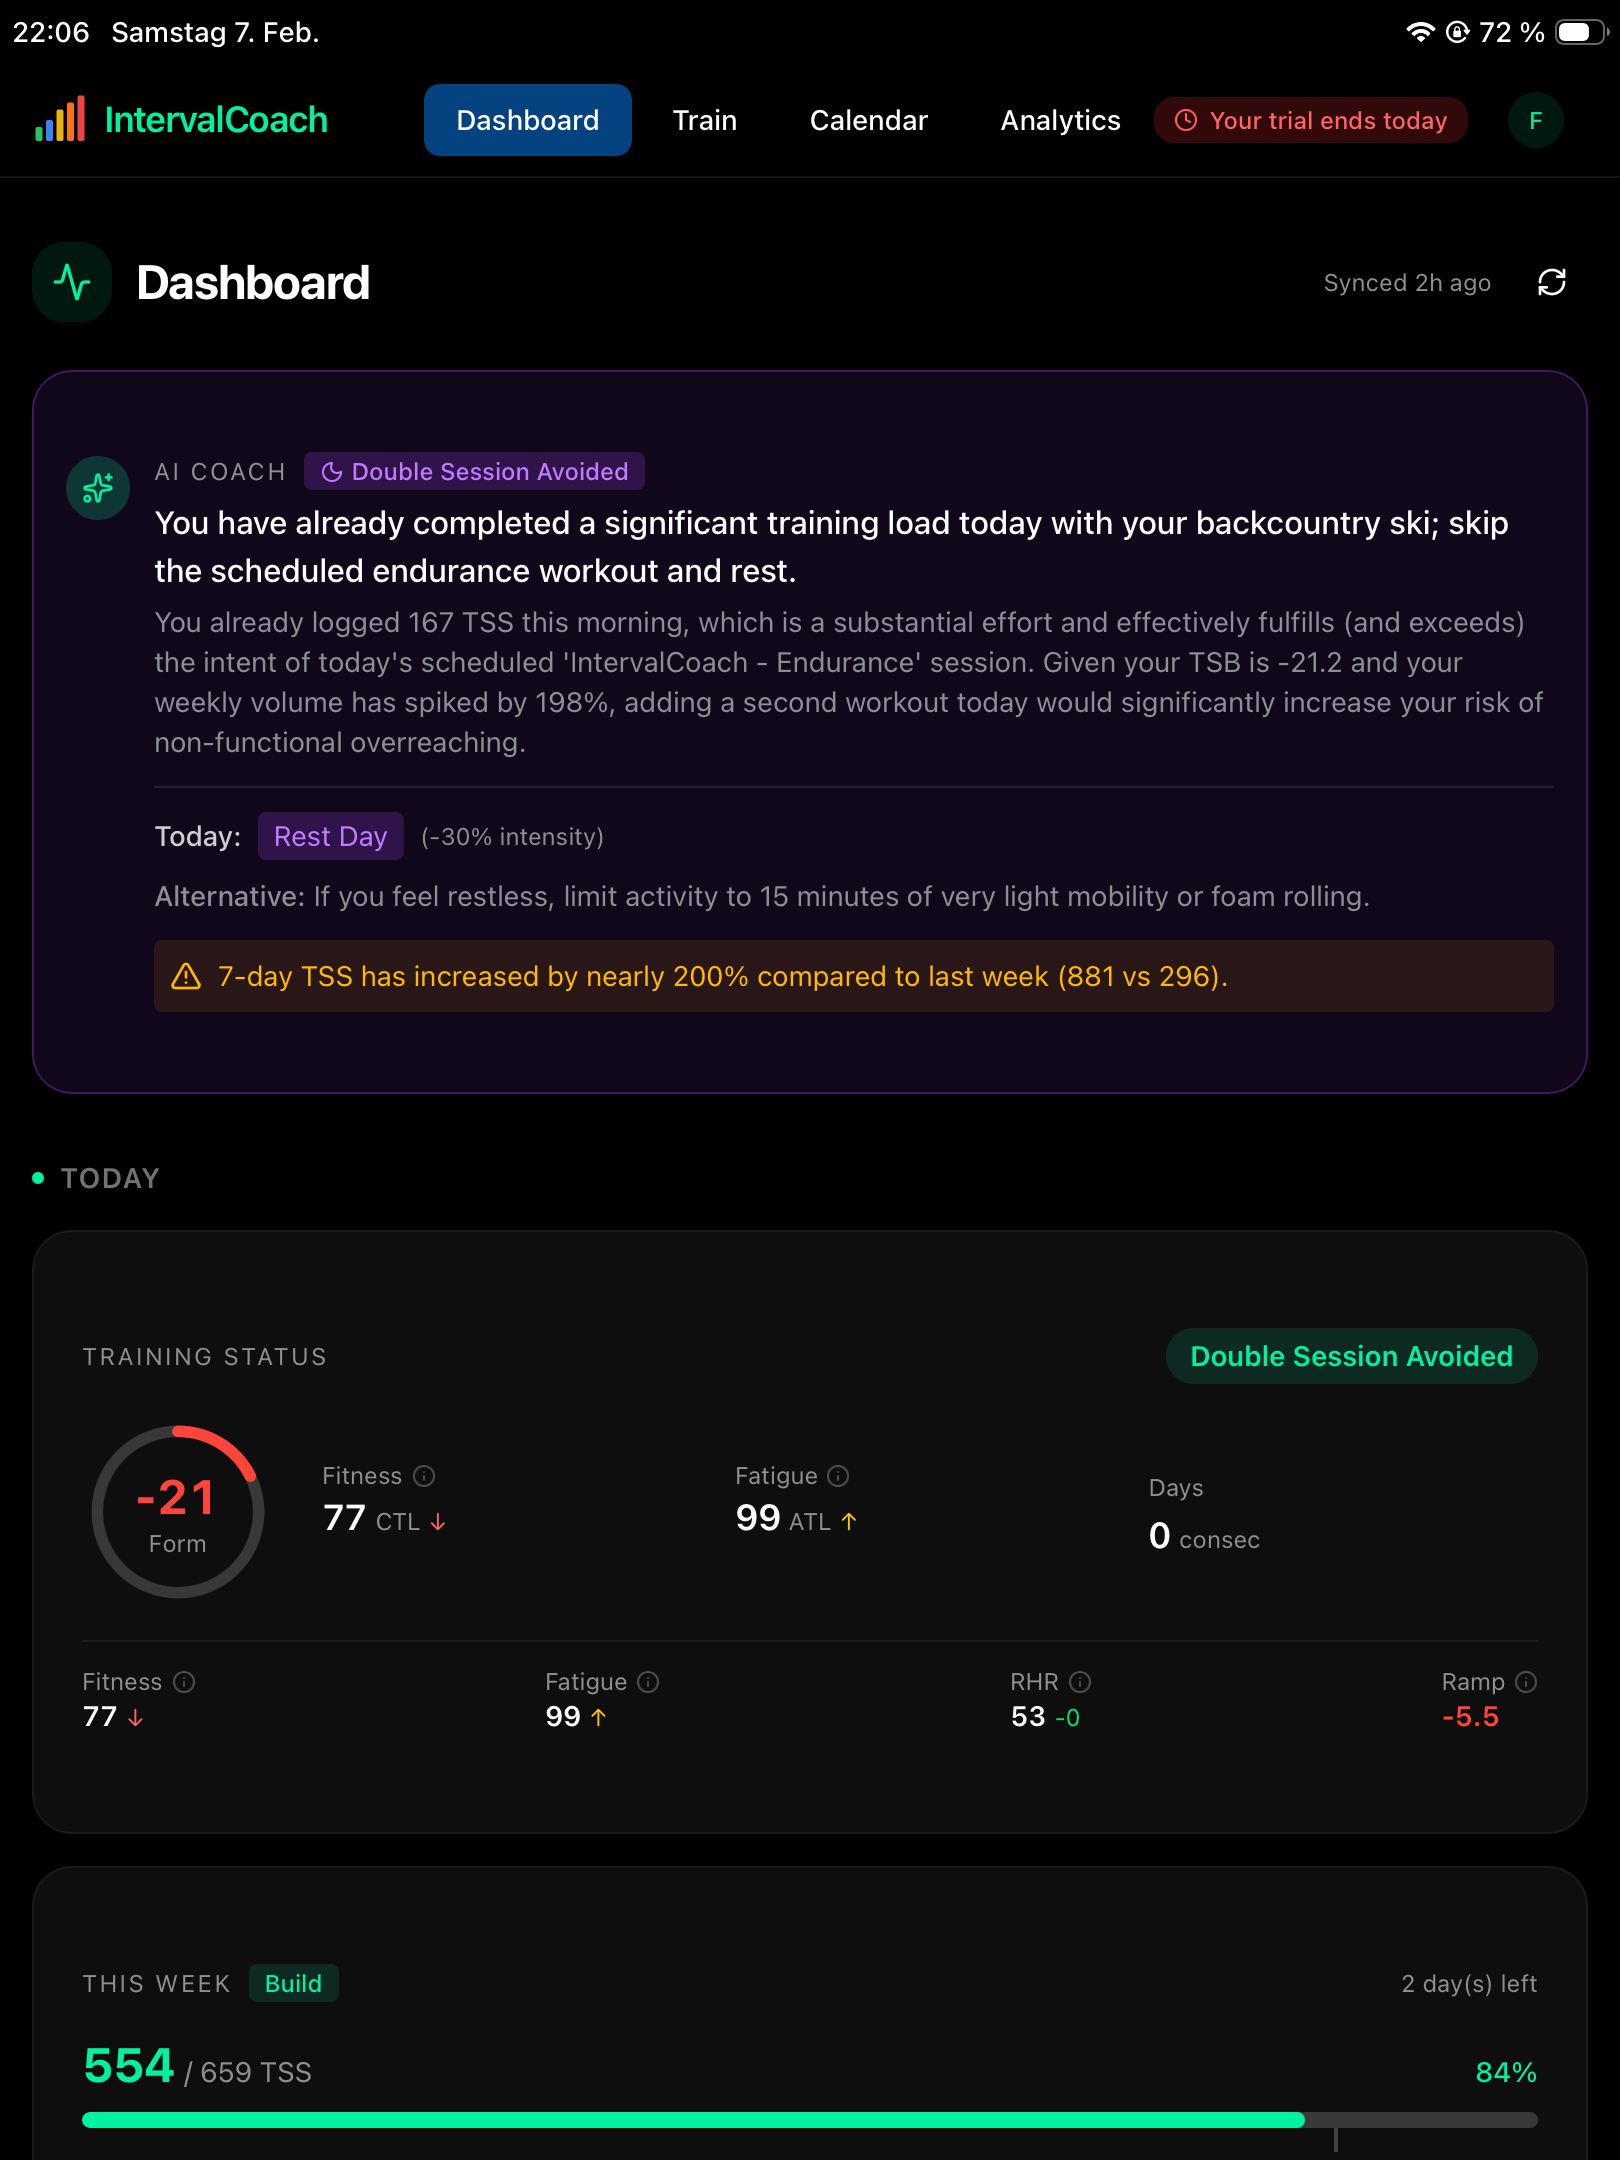Screen dimensions: 1620x2160
Task: Click the green Double Session Avoided badge
Action: coord(1351,1356)
